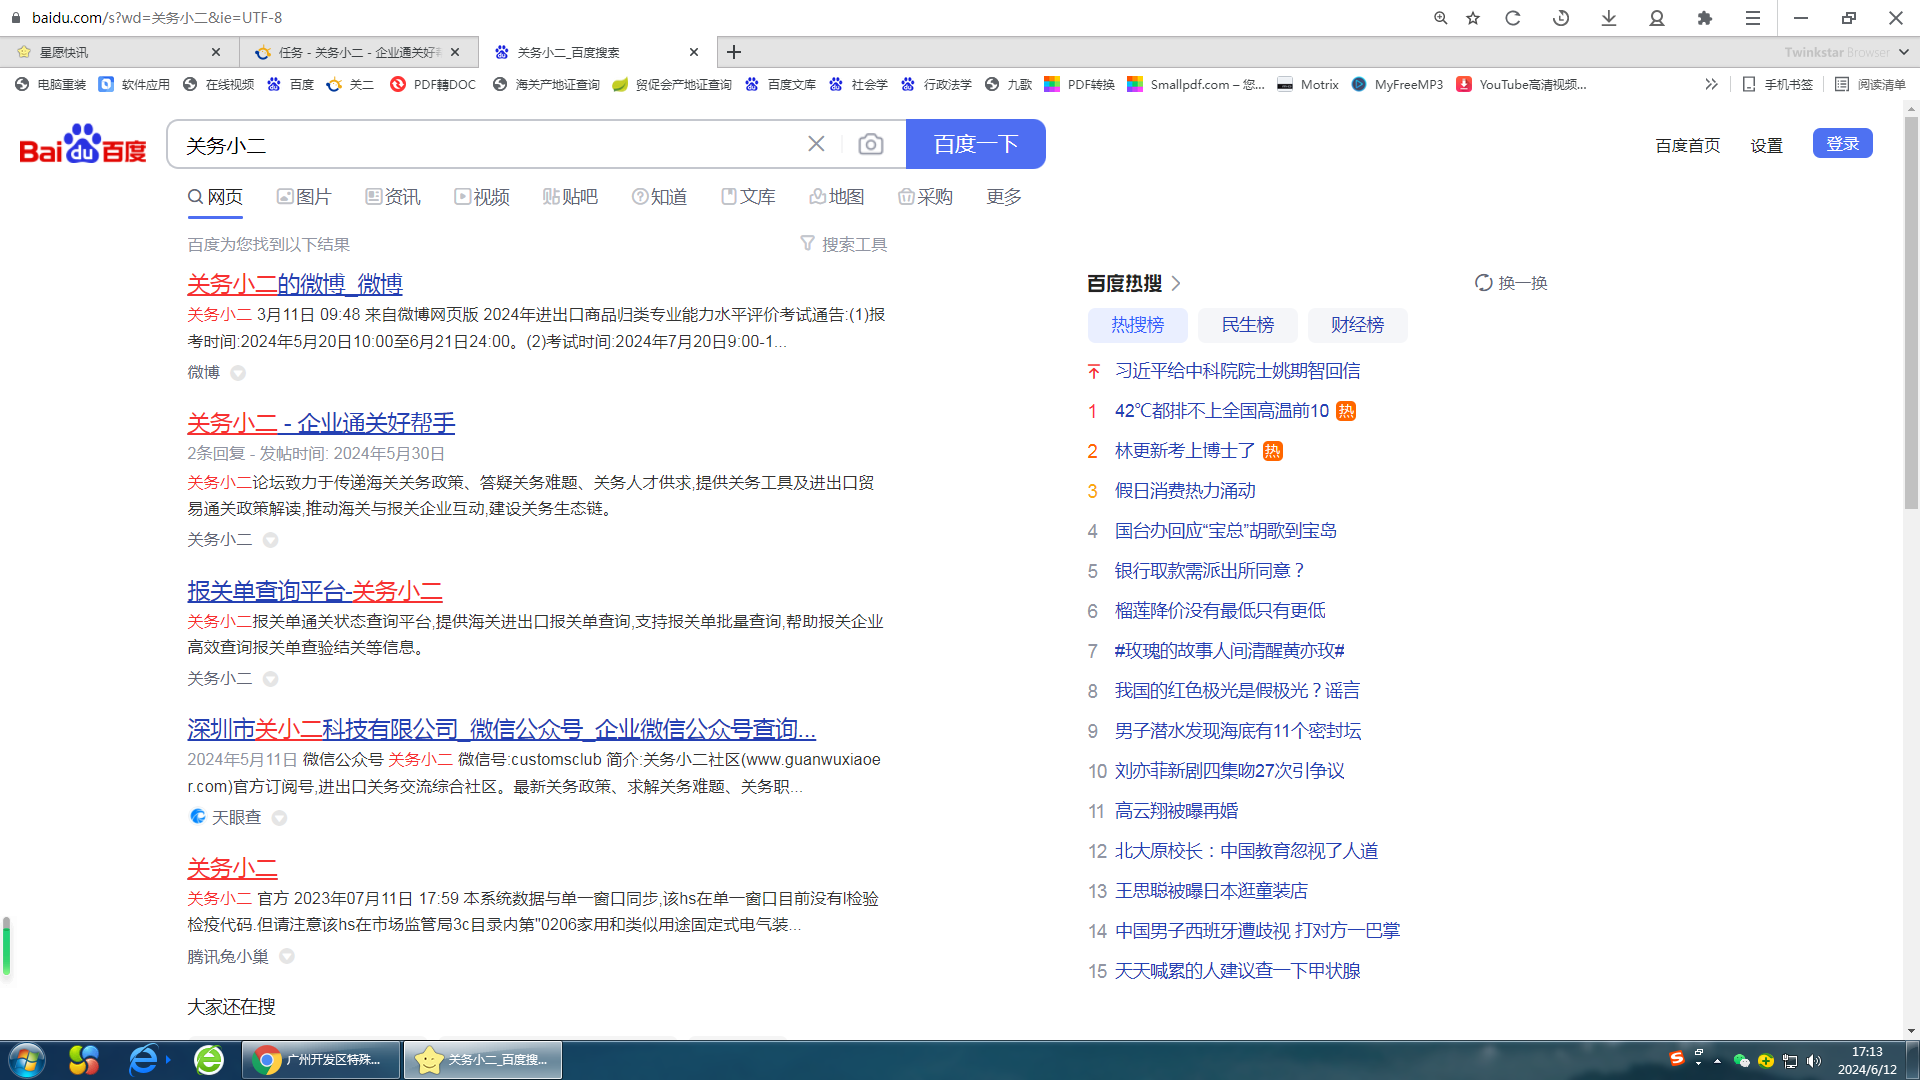
Task: Open 搜索工具 filter options
Action: tap(844, 244)
